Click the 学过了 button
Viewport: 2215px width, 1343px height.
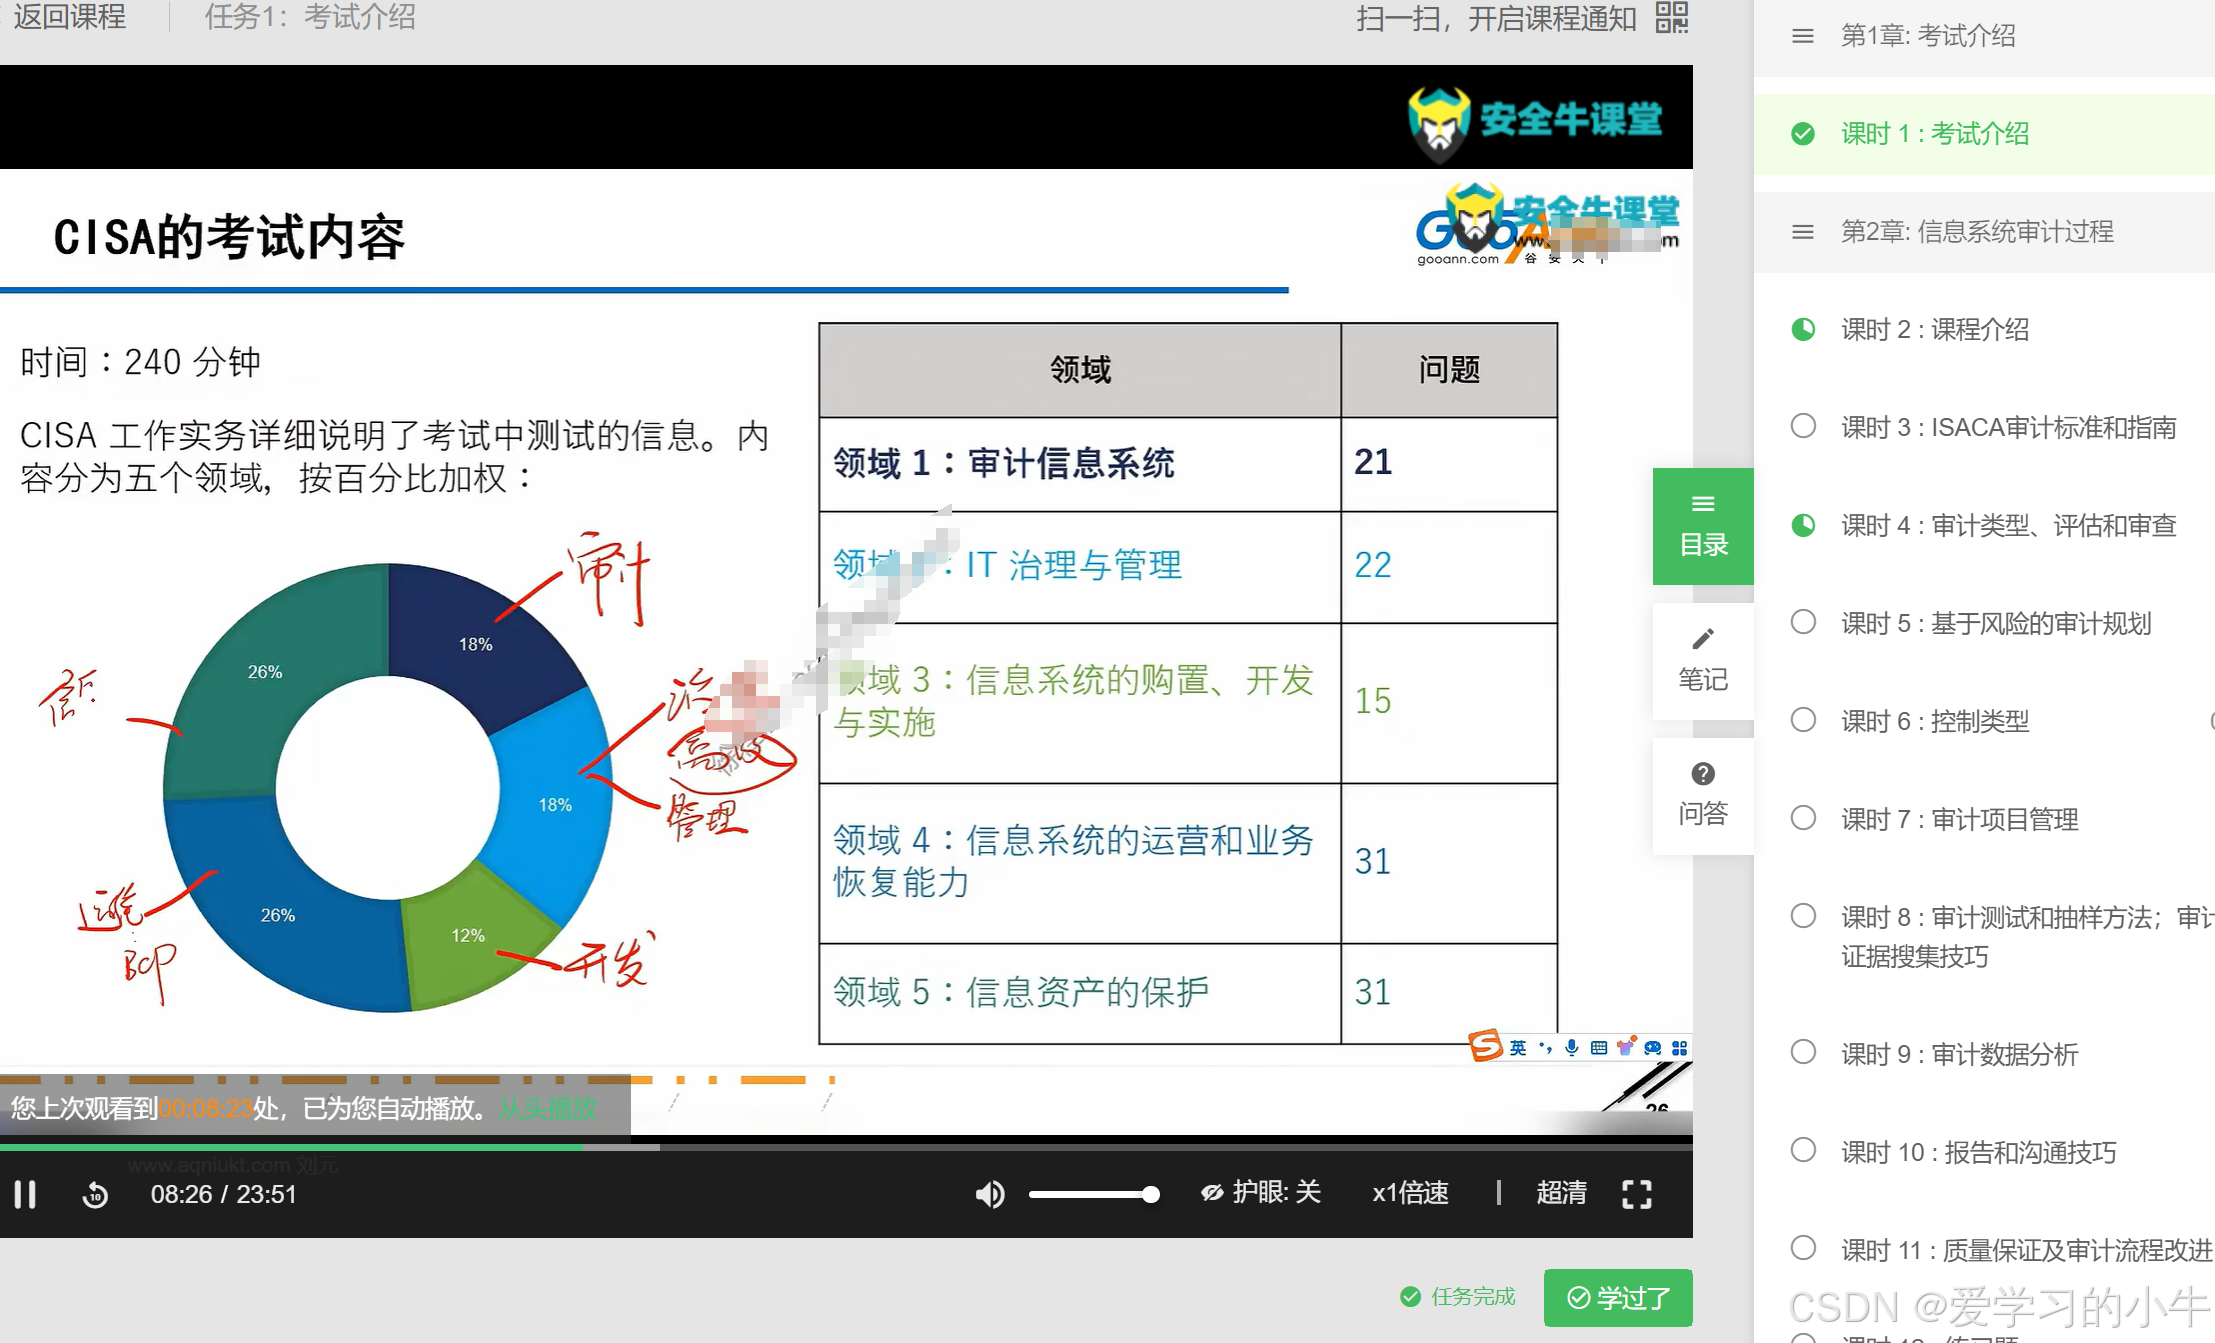pos(1617,1298)
